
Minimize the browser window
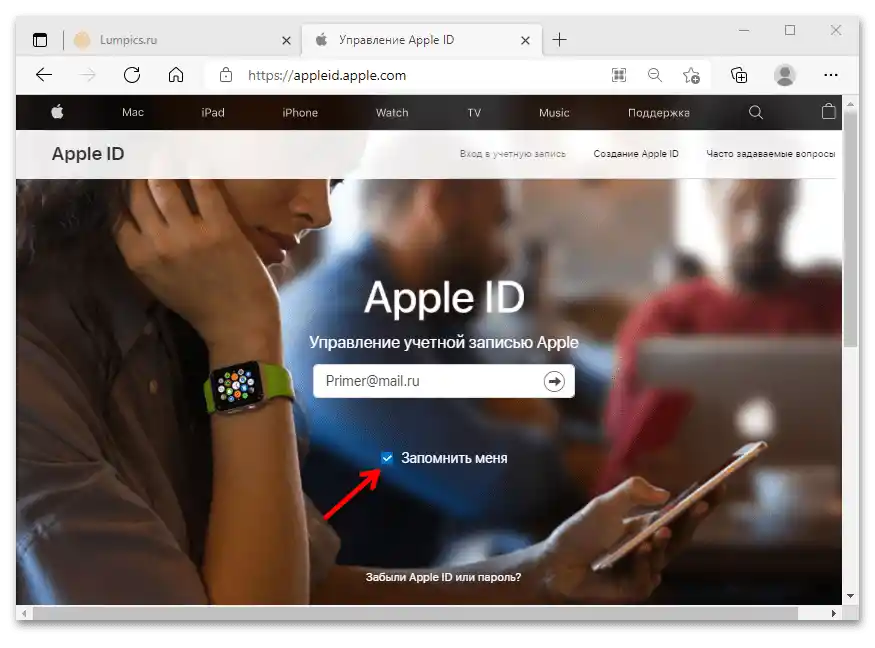[744, 30]
